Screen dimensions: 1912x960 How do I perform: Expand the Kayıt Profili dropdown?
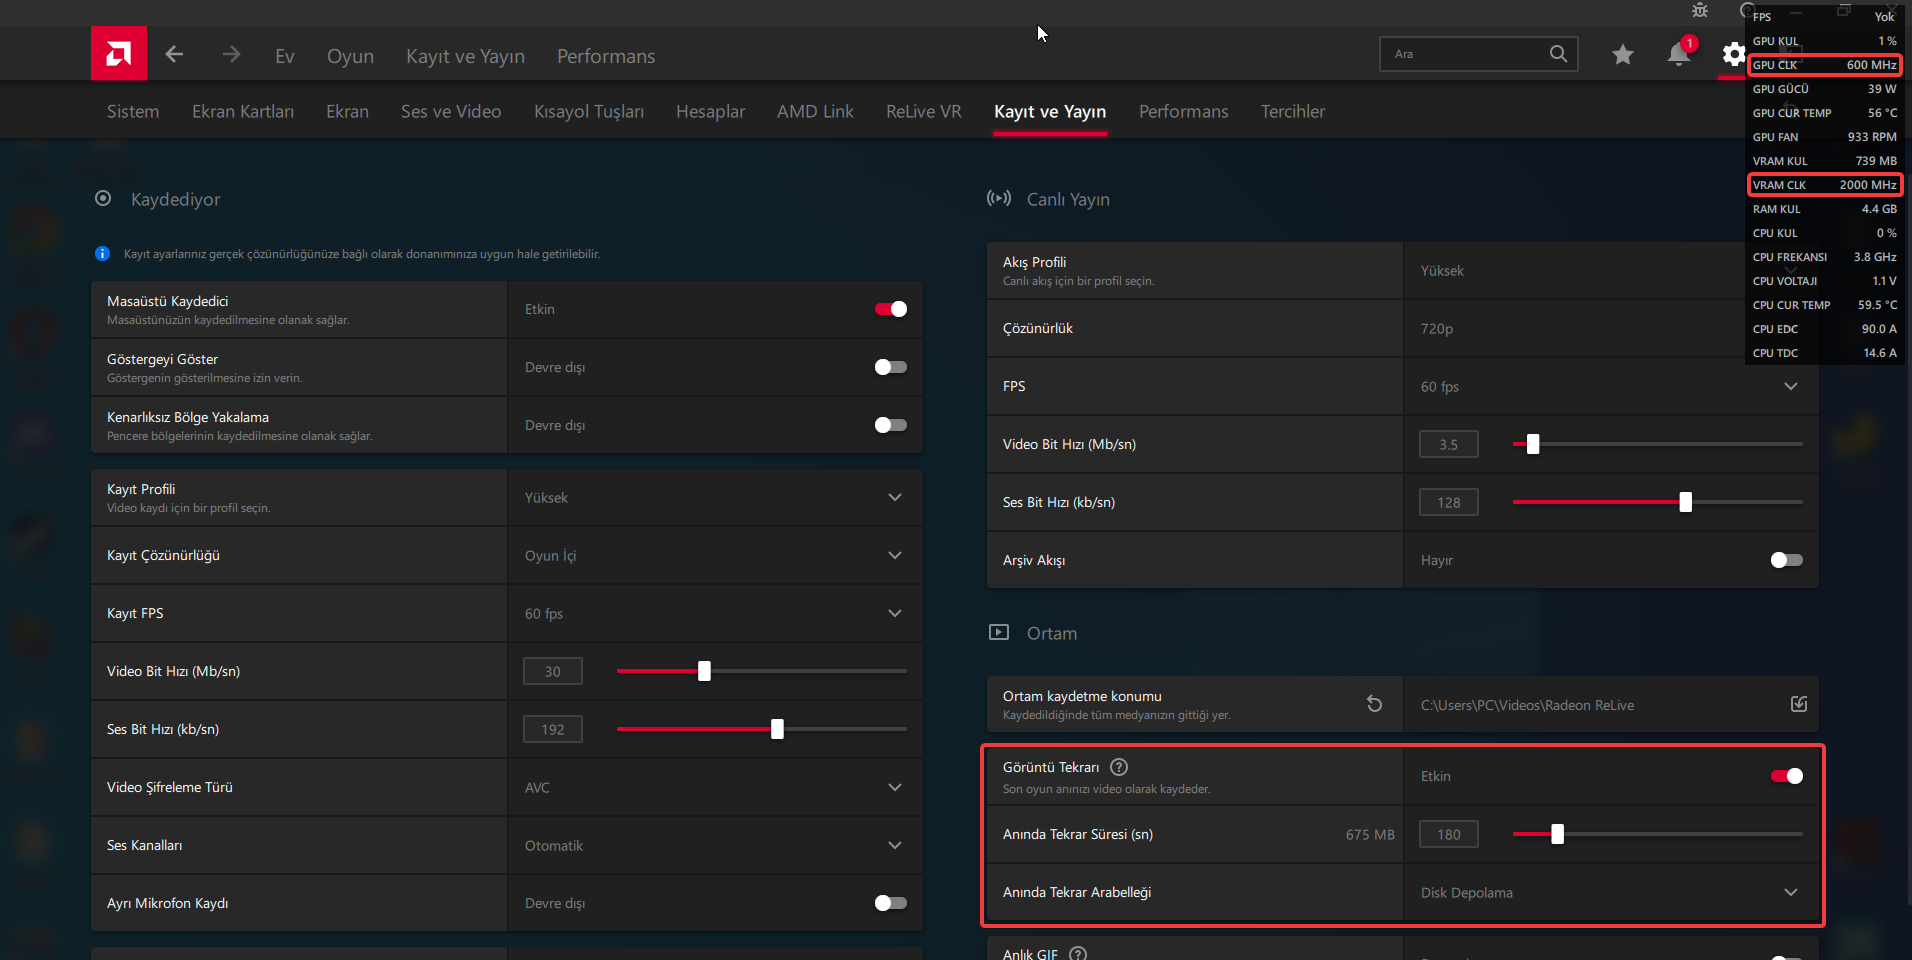tap(894, 498)
